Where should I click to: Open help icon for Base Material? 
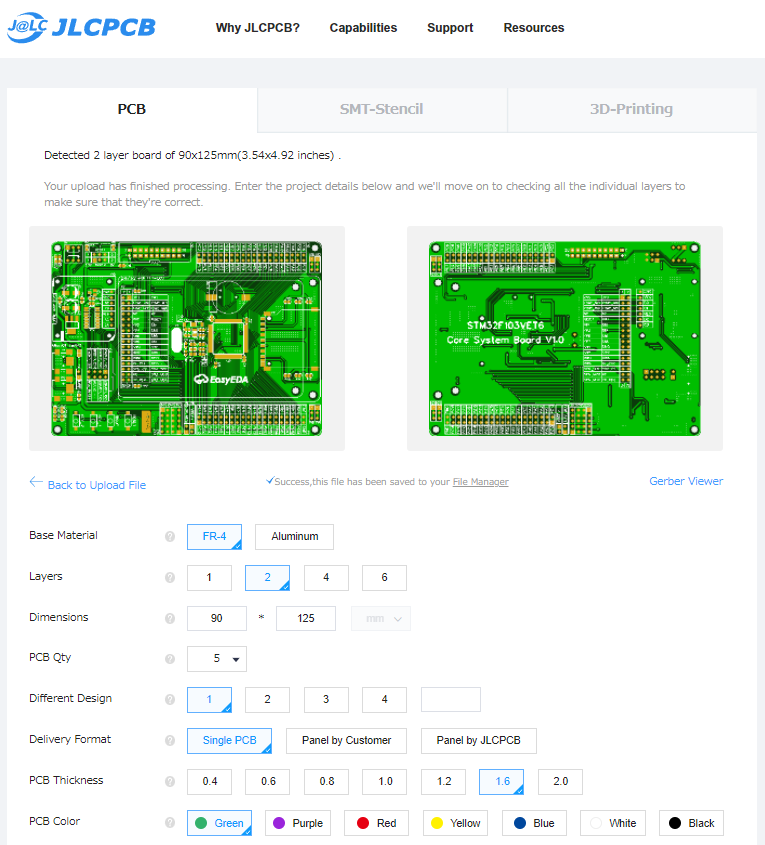[x=170, y=536]
